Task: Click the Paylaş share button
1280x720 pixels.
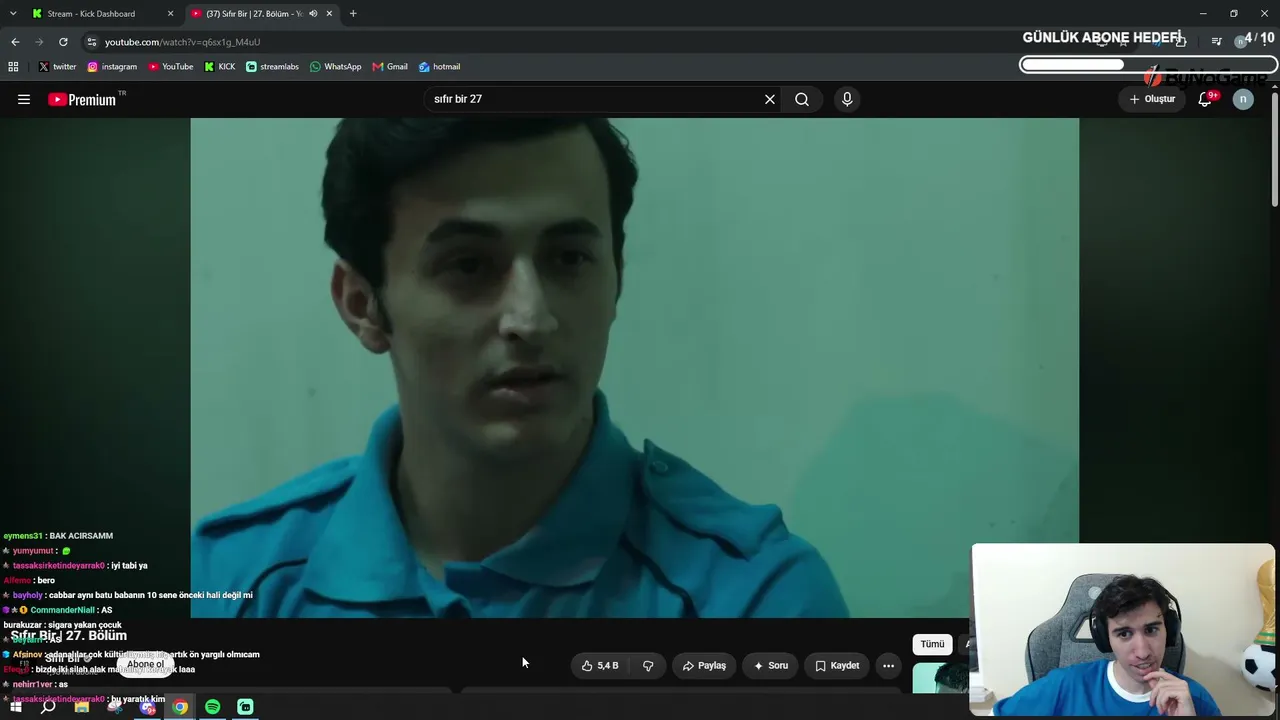Action: [x=704, y=665]
